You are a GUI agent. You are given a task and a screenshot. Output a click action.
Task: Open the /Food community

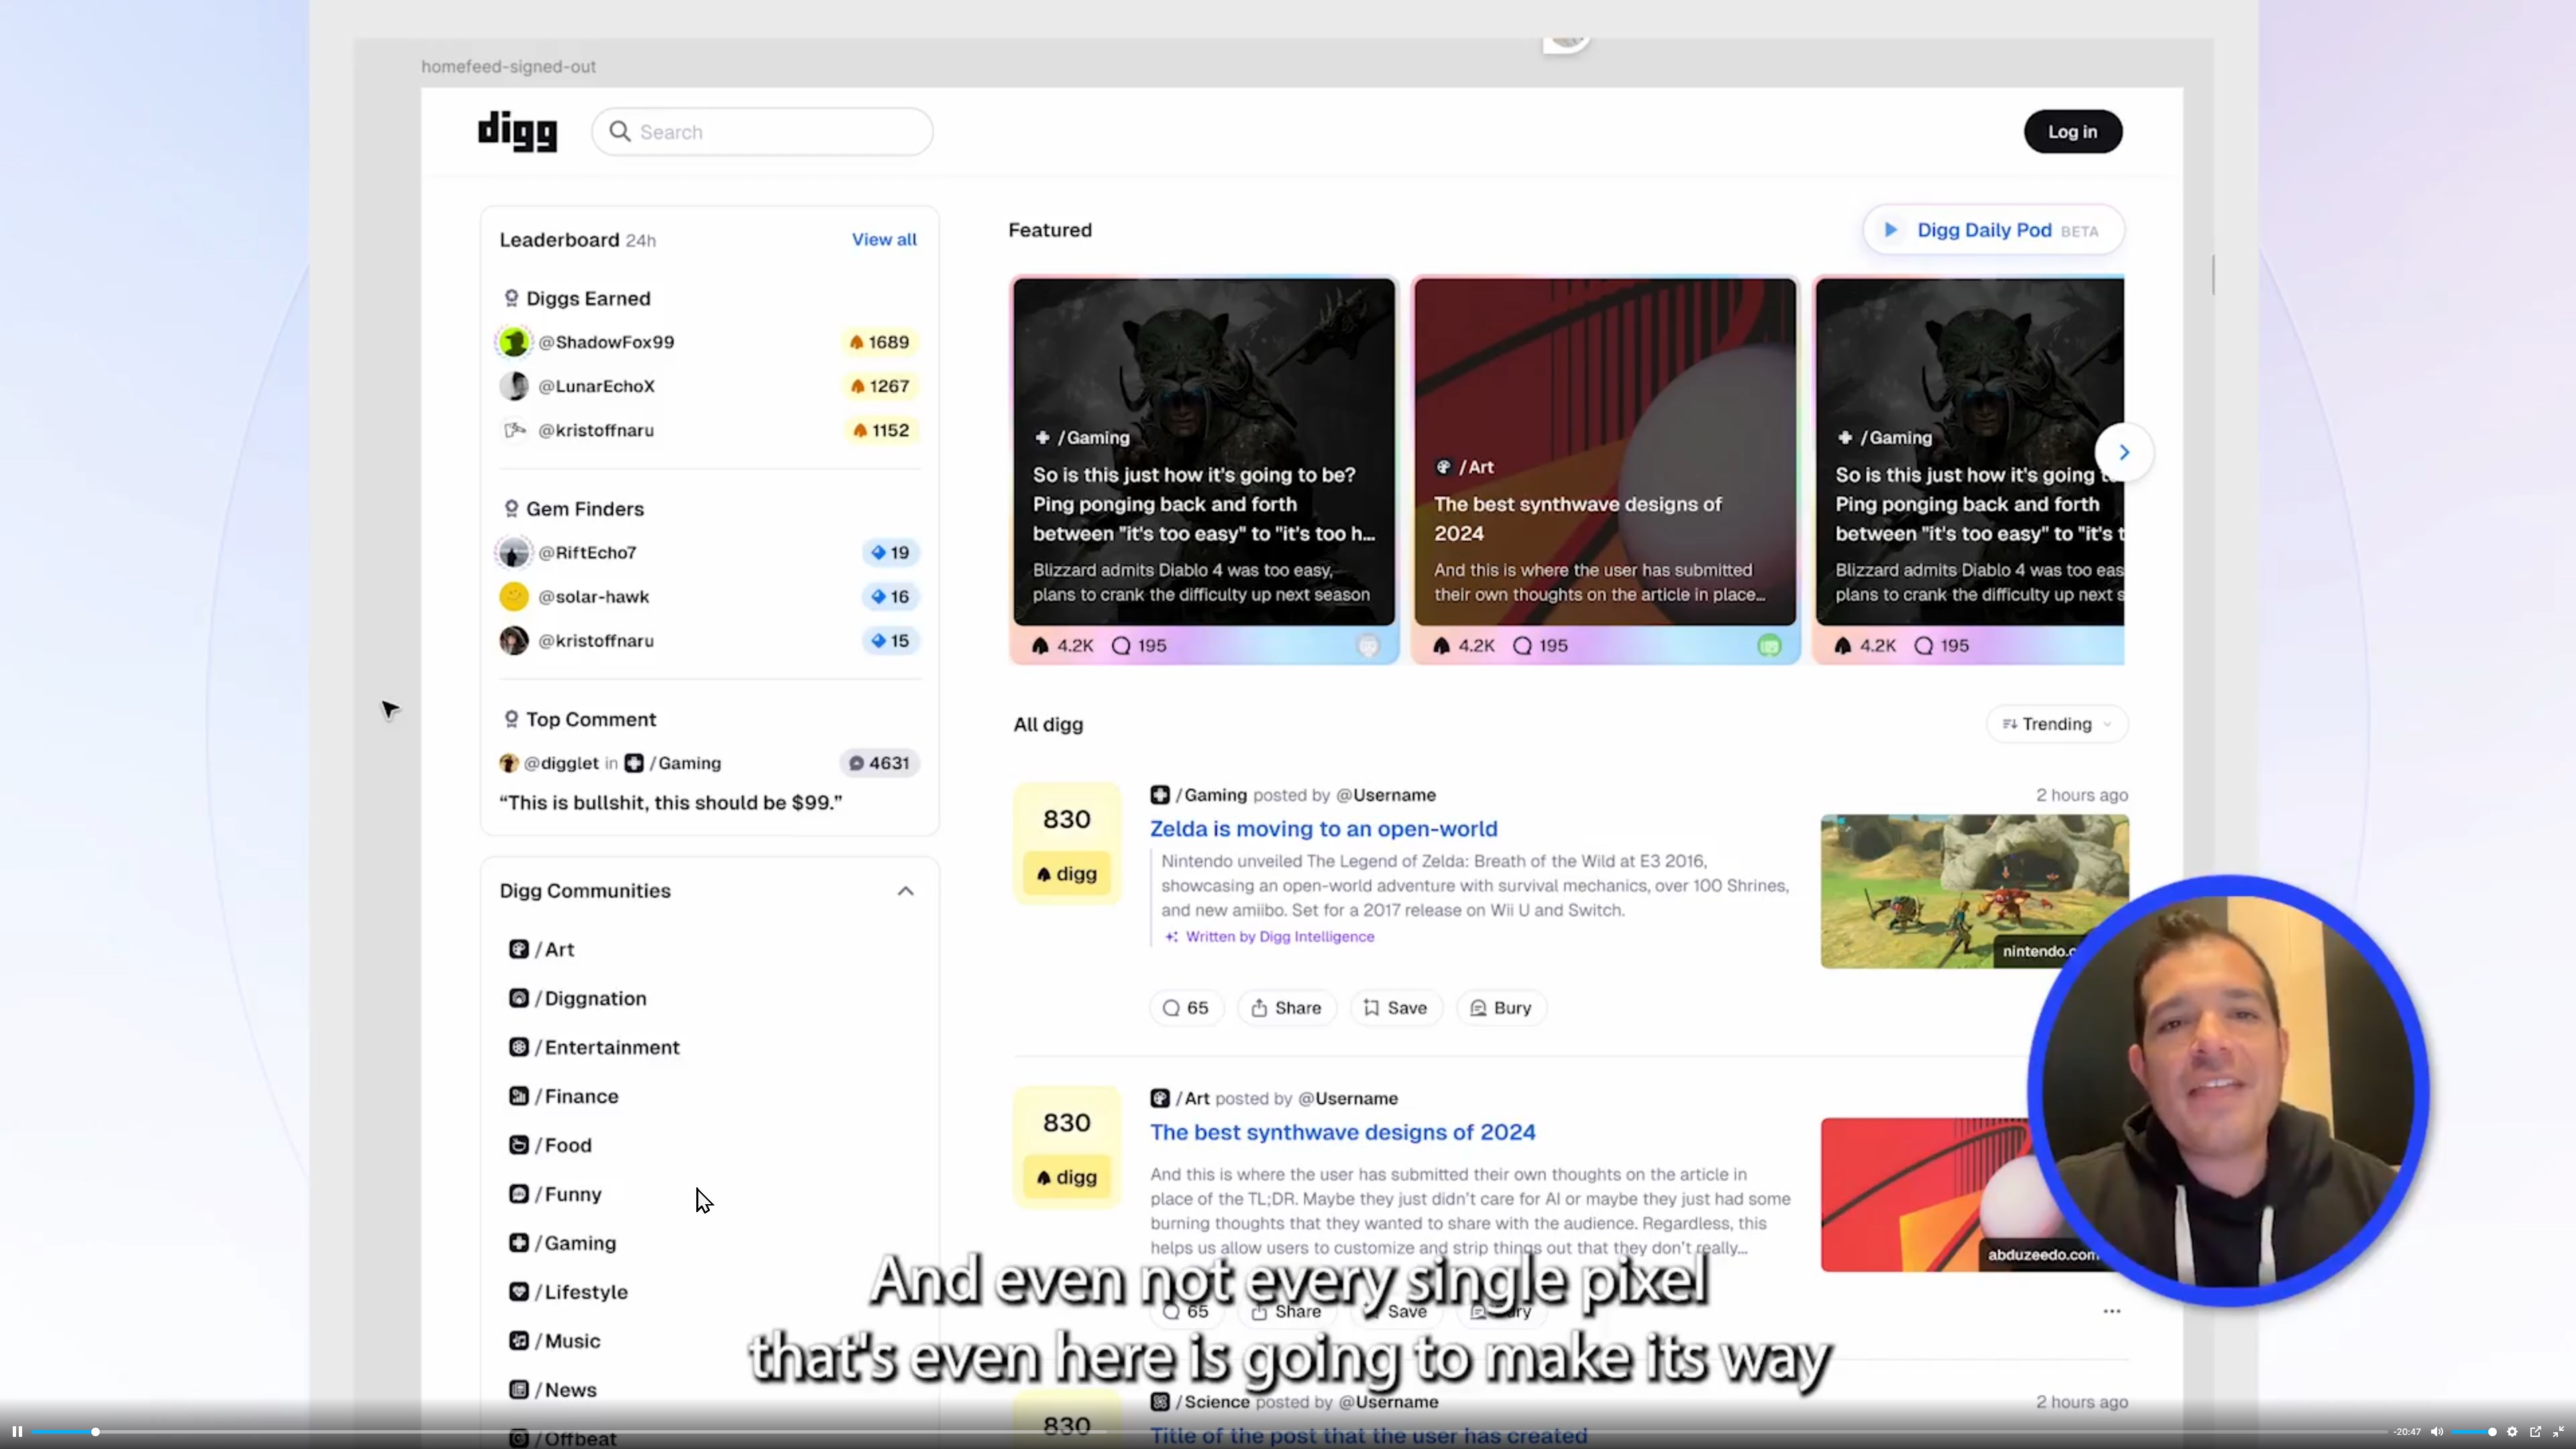[550, 1145]
